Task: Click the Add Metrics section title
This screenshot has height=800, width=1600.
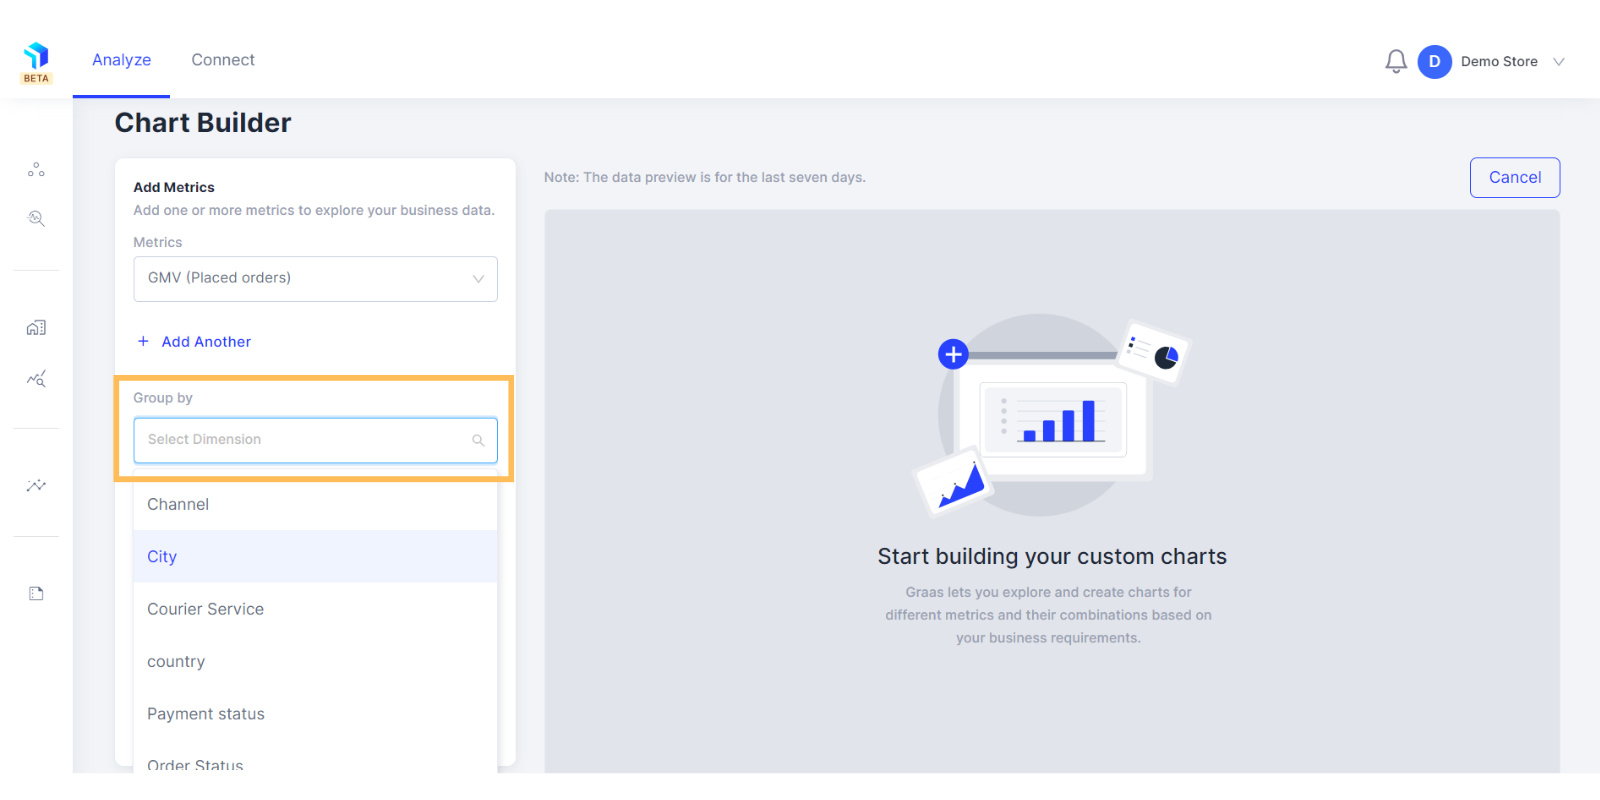Action: (174, 187)
